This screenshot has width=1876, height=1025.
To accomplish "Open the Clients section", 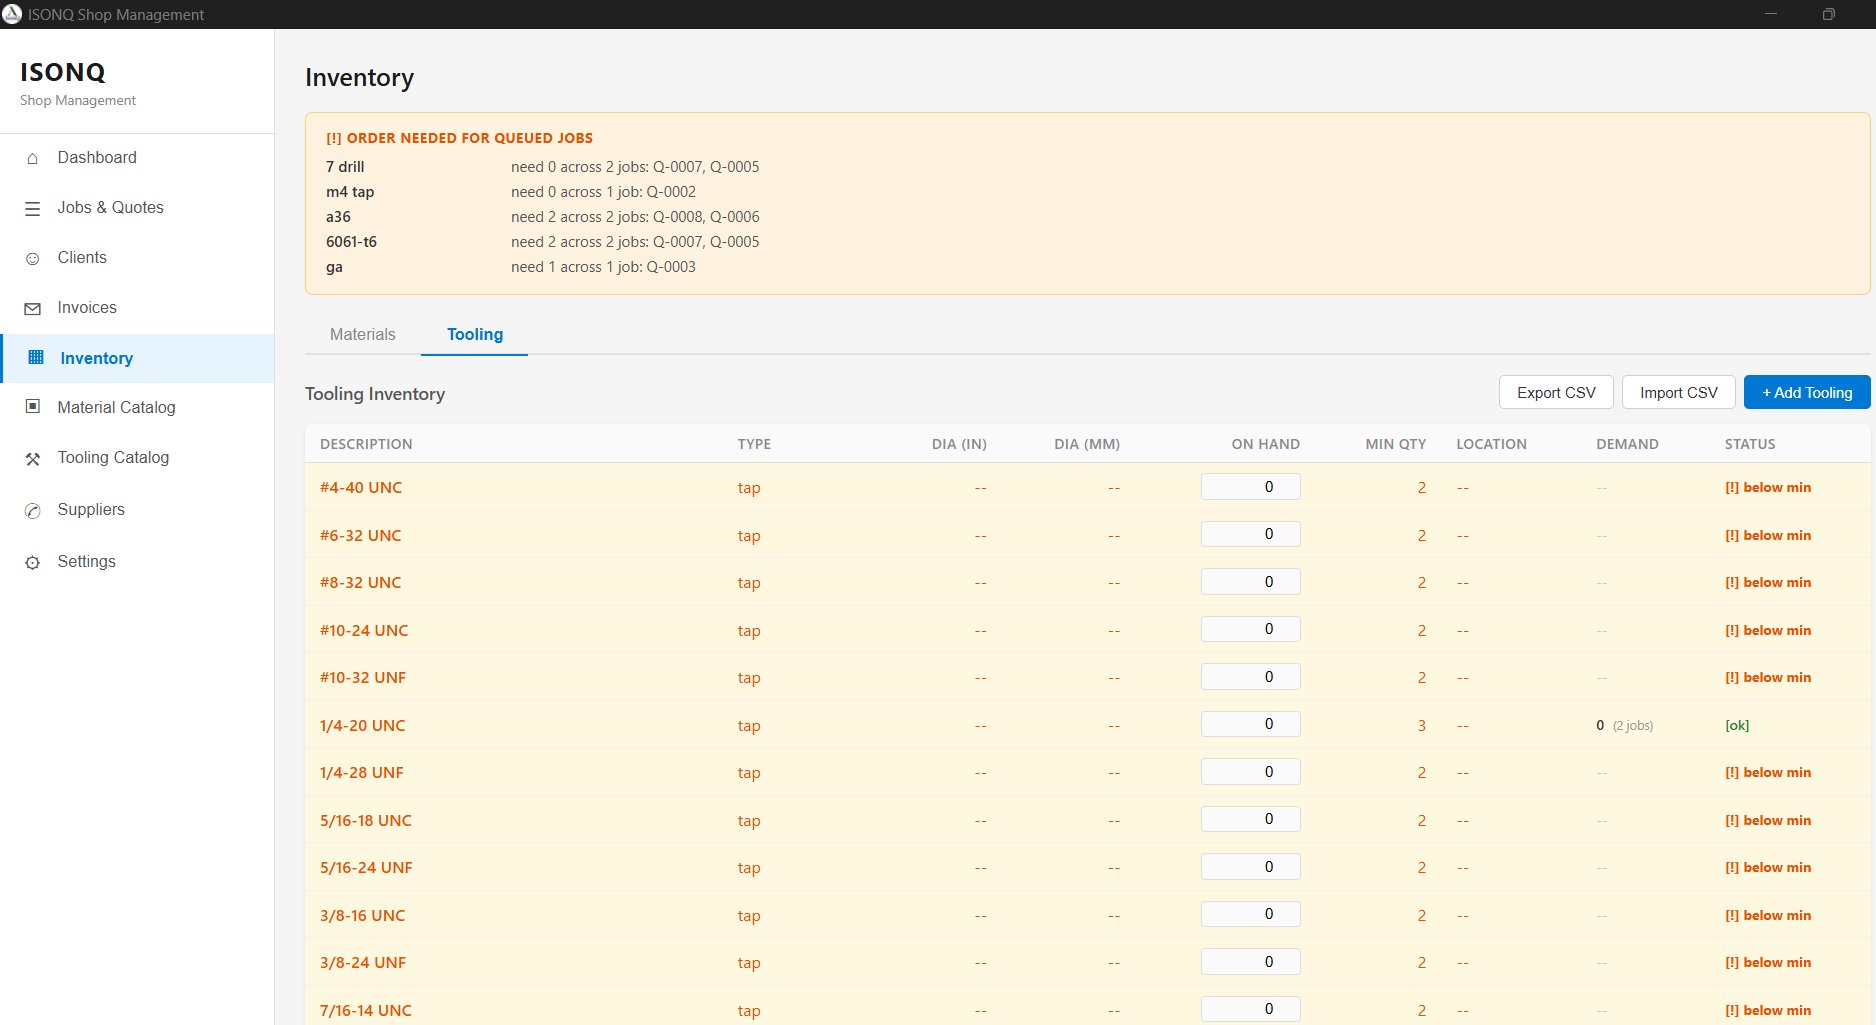I will pos(82,257).
